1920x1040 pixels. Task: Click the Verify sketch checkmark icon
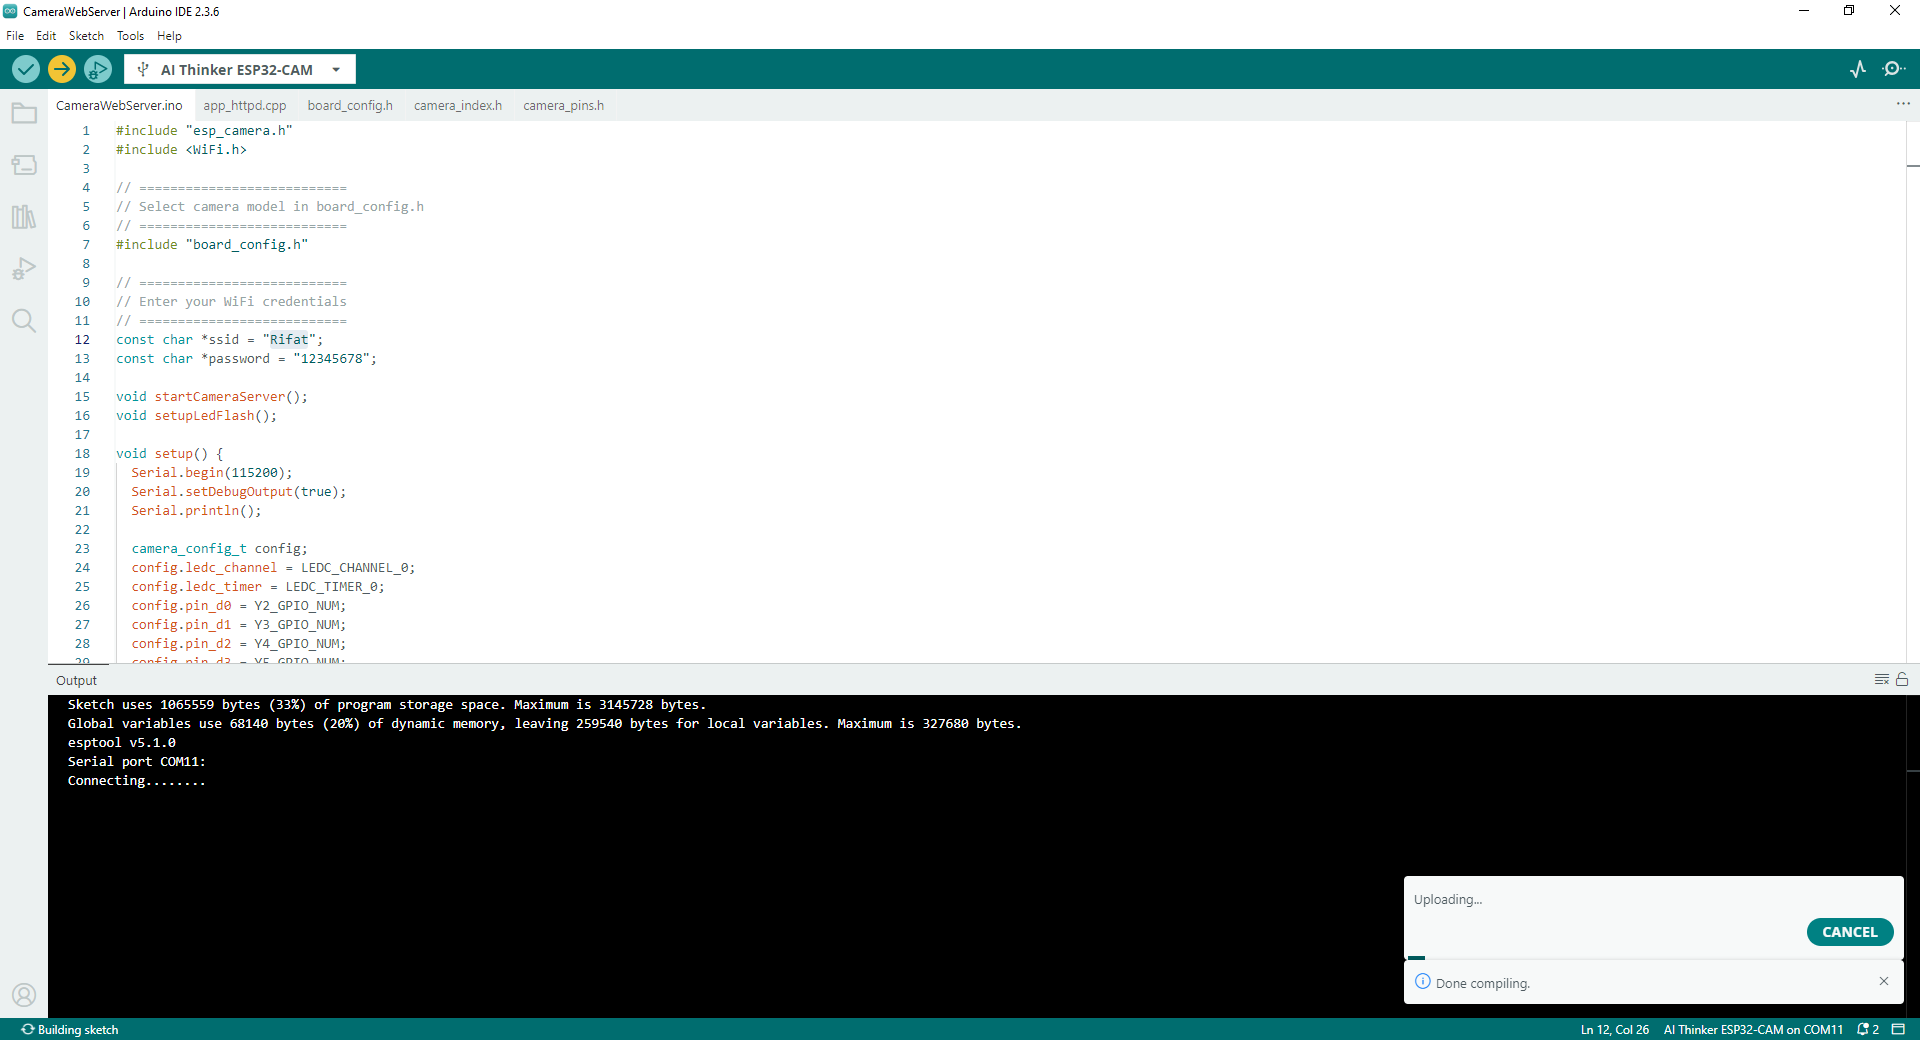point(26,69)
